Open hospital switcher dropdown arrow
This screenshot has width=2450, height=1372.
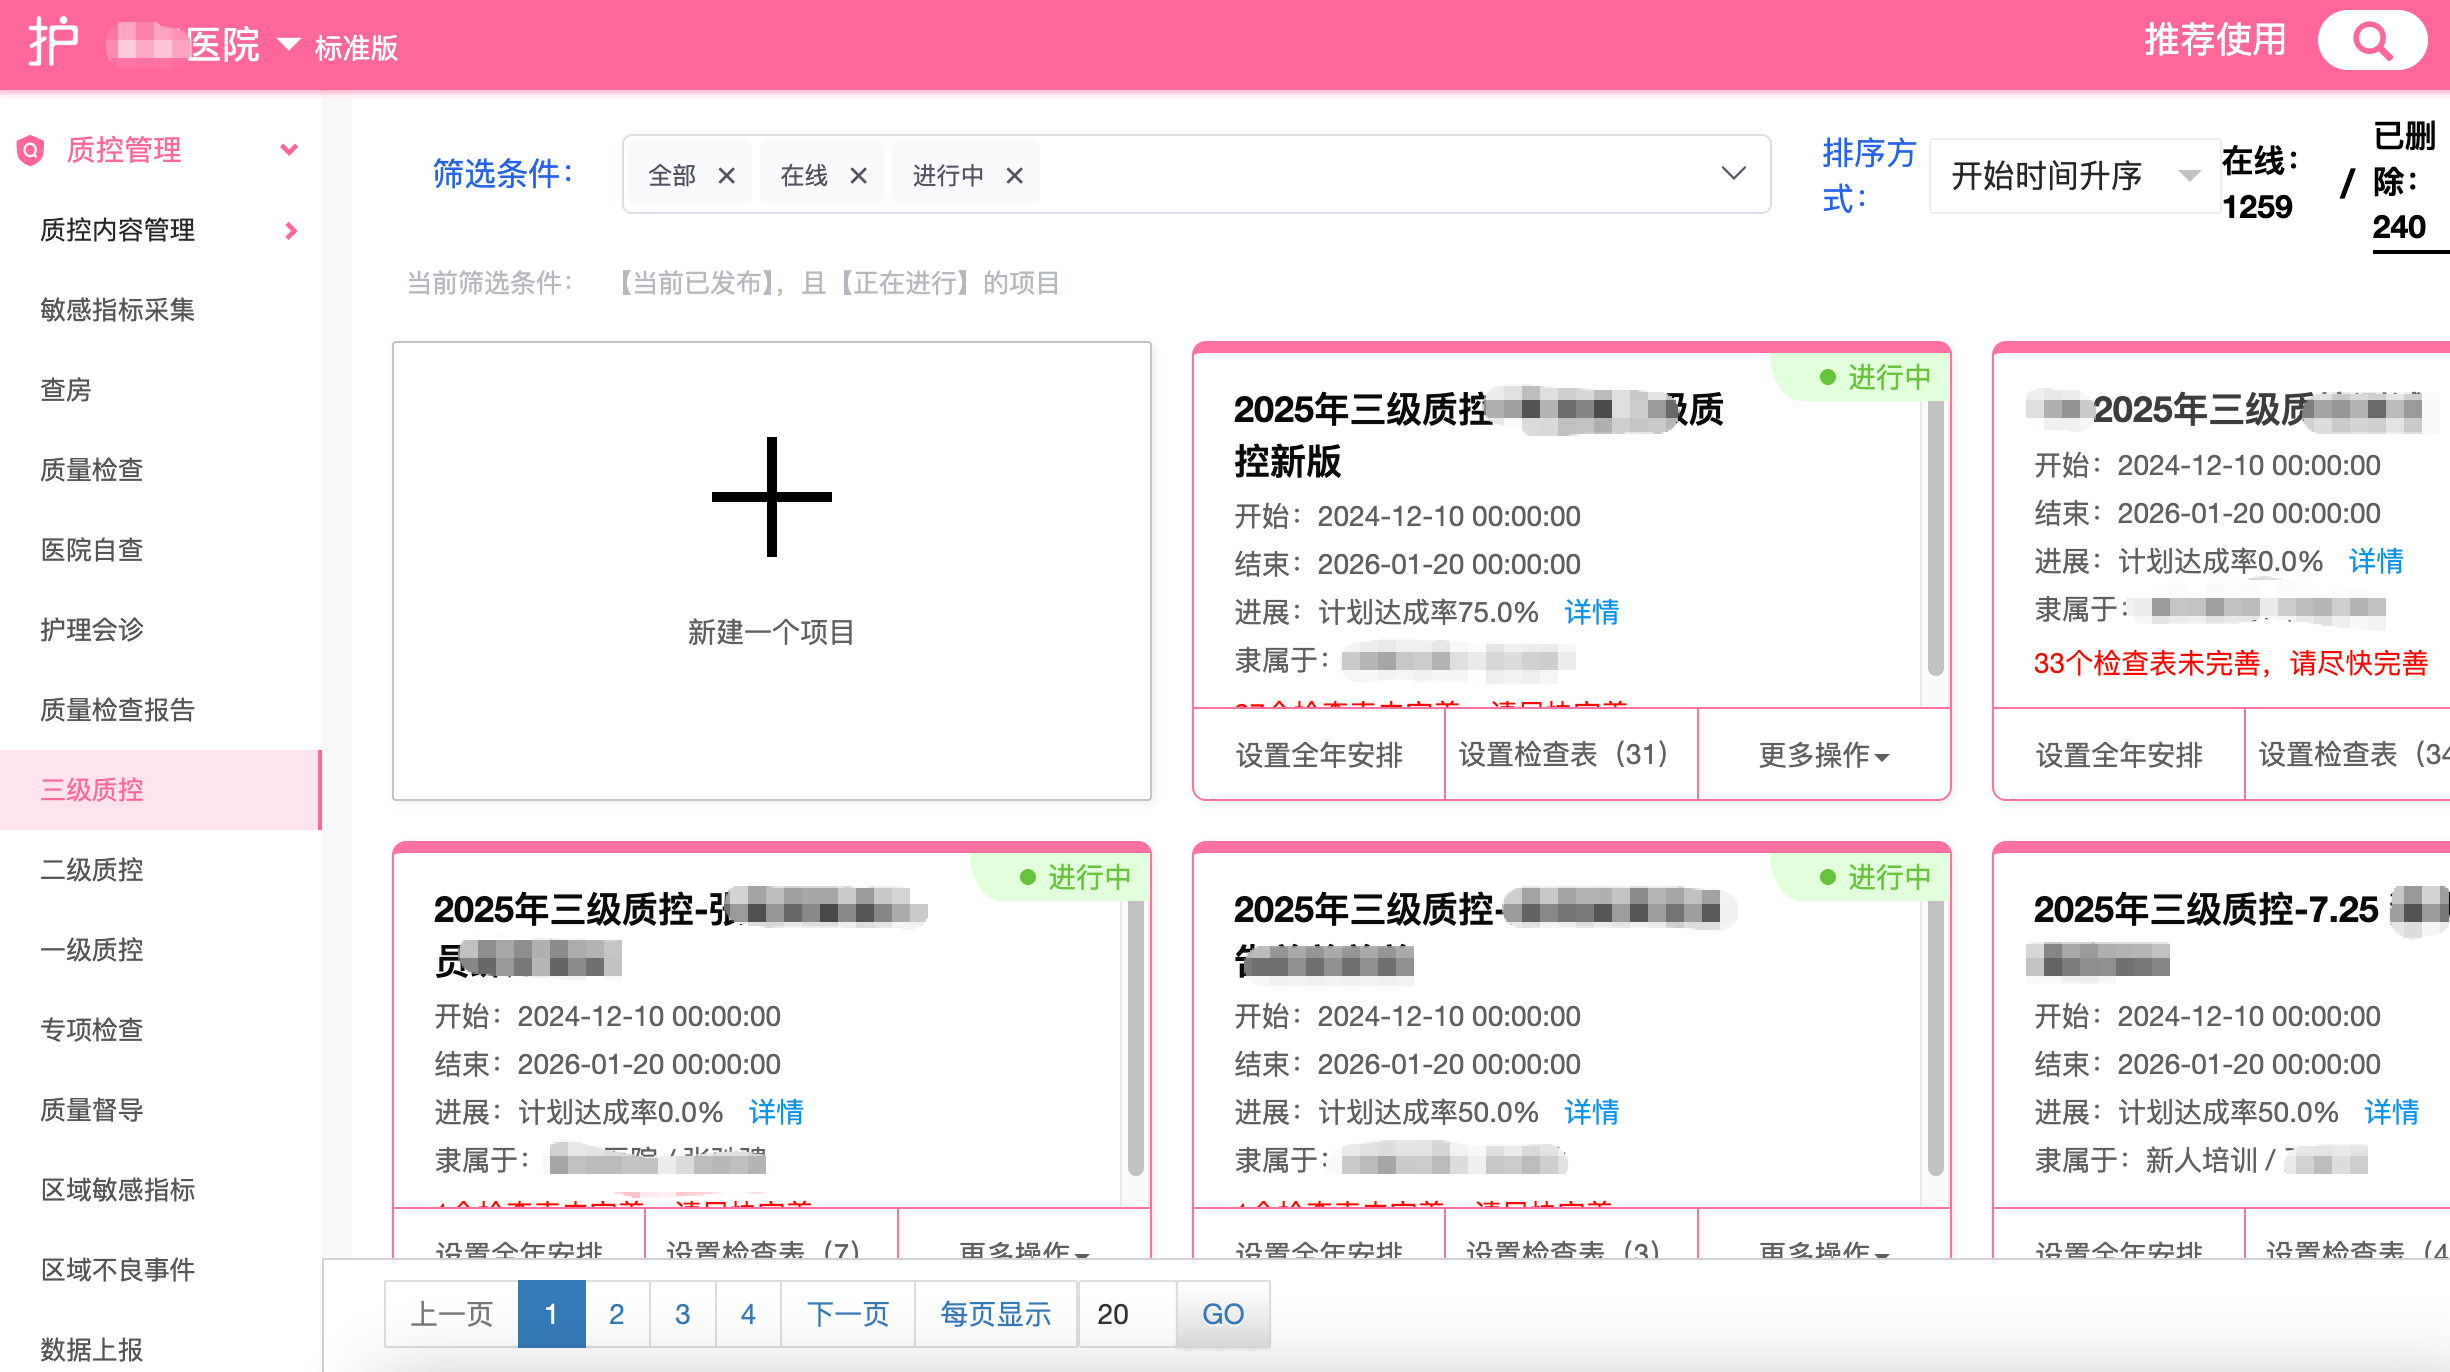(288, 44)
